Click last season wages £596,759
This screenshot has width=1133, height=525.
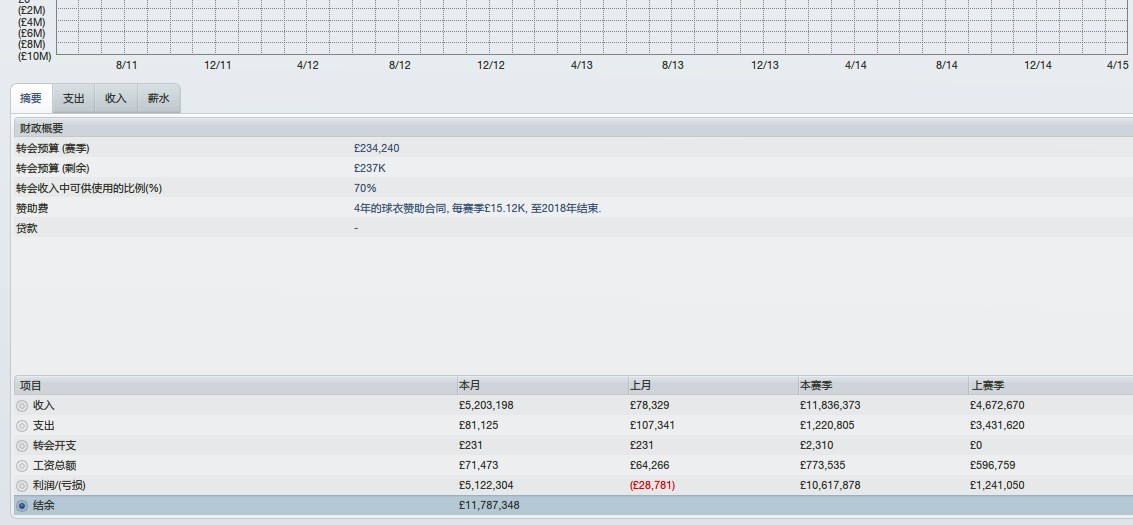coord(993,466)
